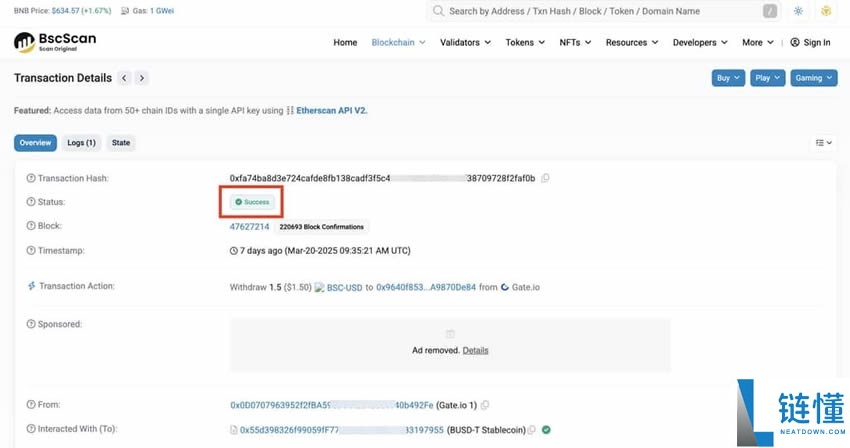Copy the From address
Screen dimensions: 850x448
(x=485, y=405)
